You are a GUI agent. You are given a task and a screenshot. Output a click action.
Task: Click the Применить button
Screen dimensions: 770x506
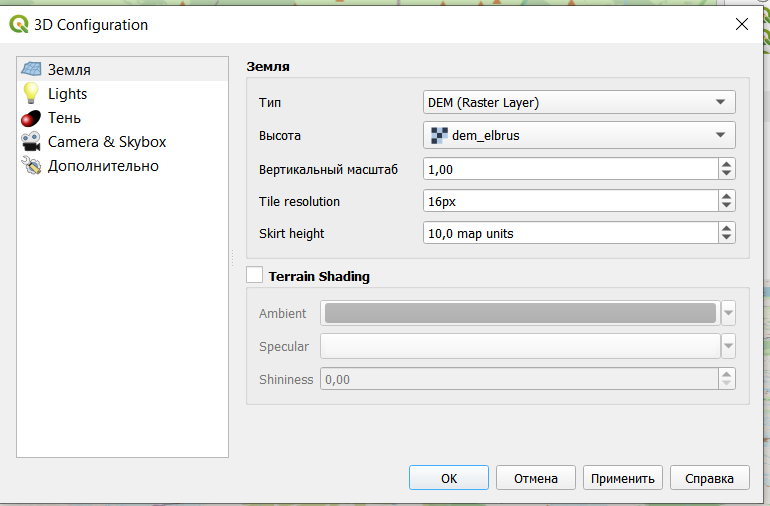[622, 478]
